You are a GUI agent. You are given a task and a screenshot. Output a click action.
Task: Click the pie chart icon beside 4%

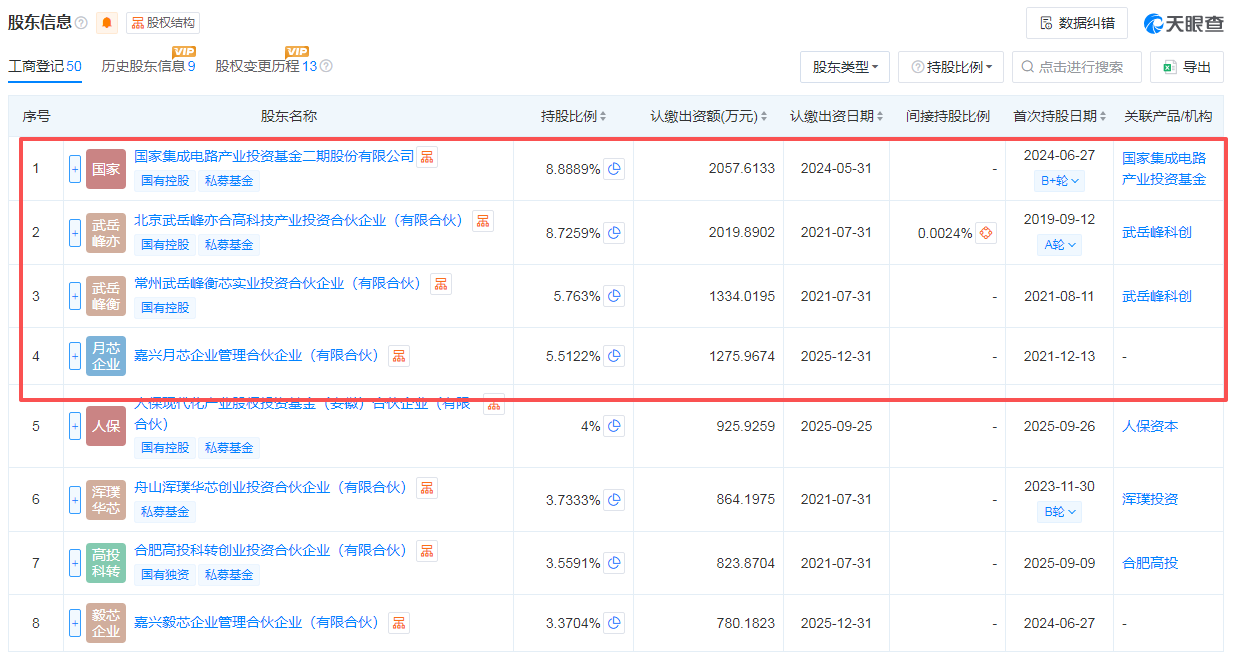coord(615,426)
